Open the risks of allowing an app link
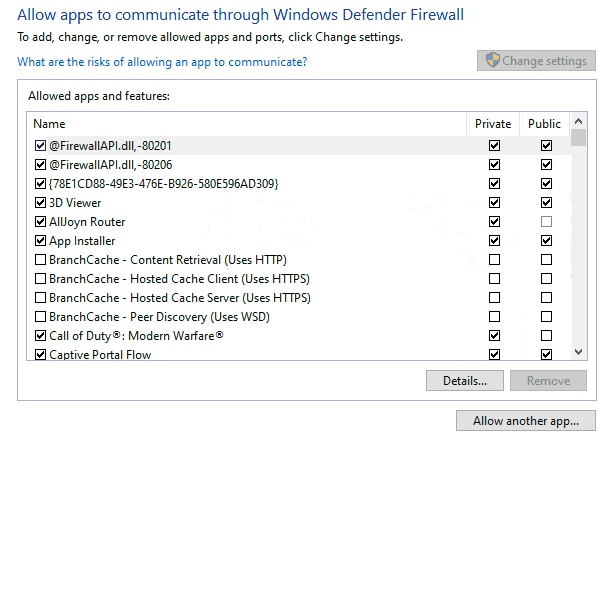Image resolution: width=600 pixels, height=603 pixels. pos(162,62)
